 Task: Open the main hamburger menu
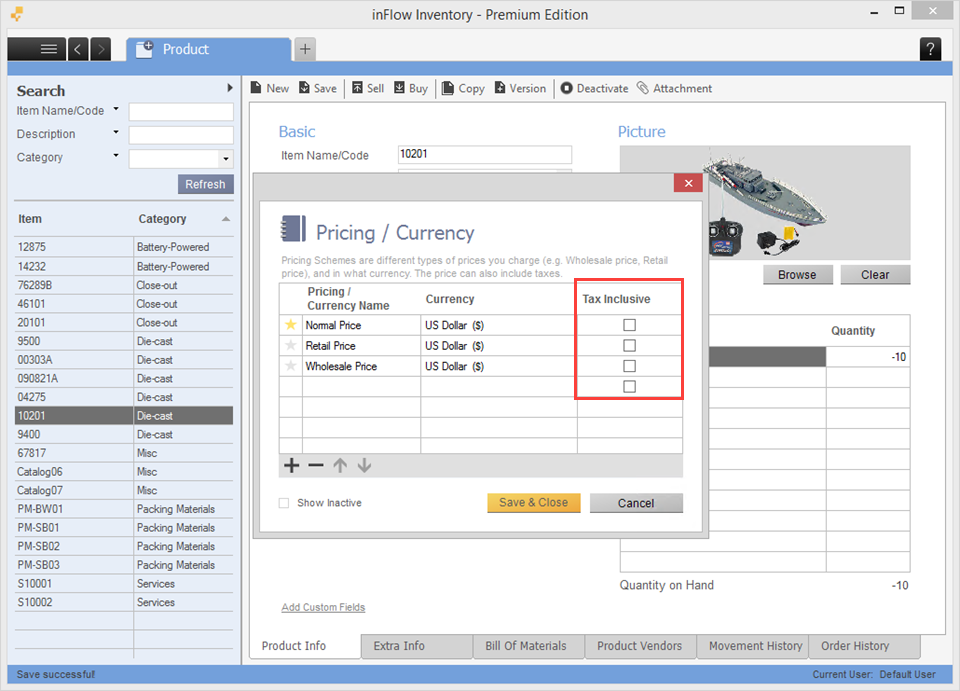(37, 49)
